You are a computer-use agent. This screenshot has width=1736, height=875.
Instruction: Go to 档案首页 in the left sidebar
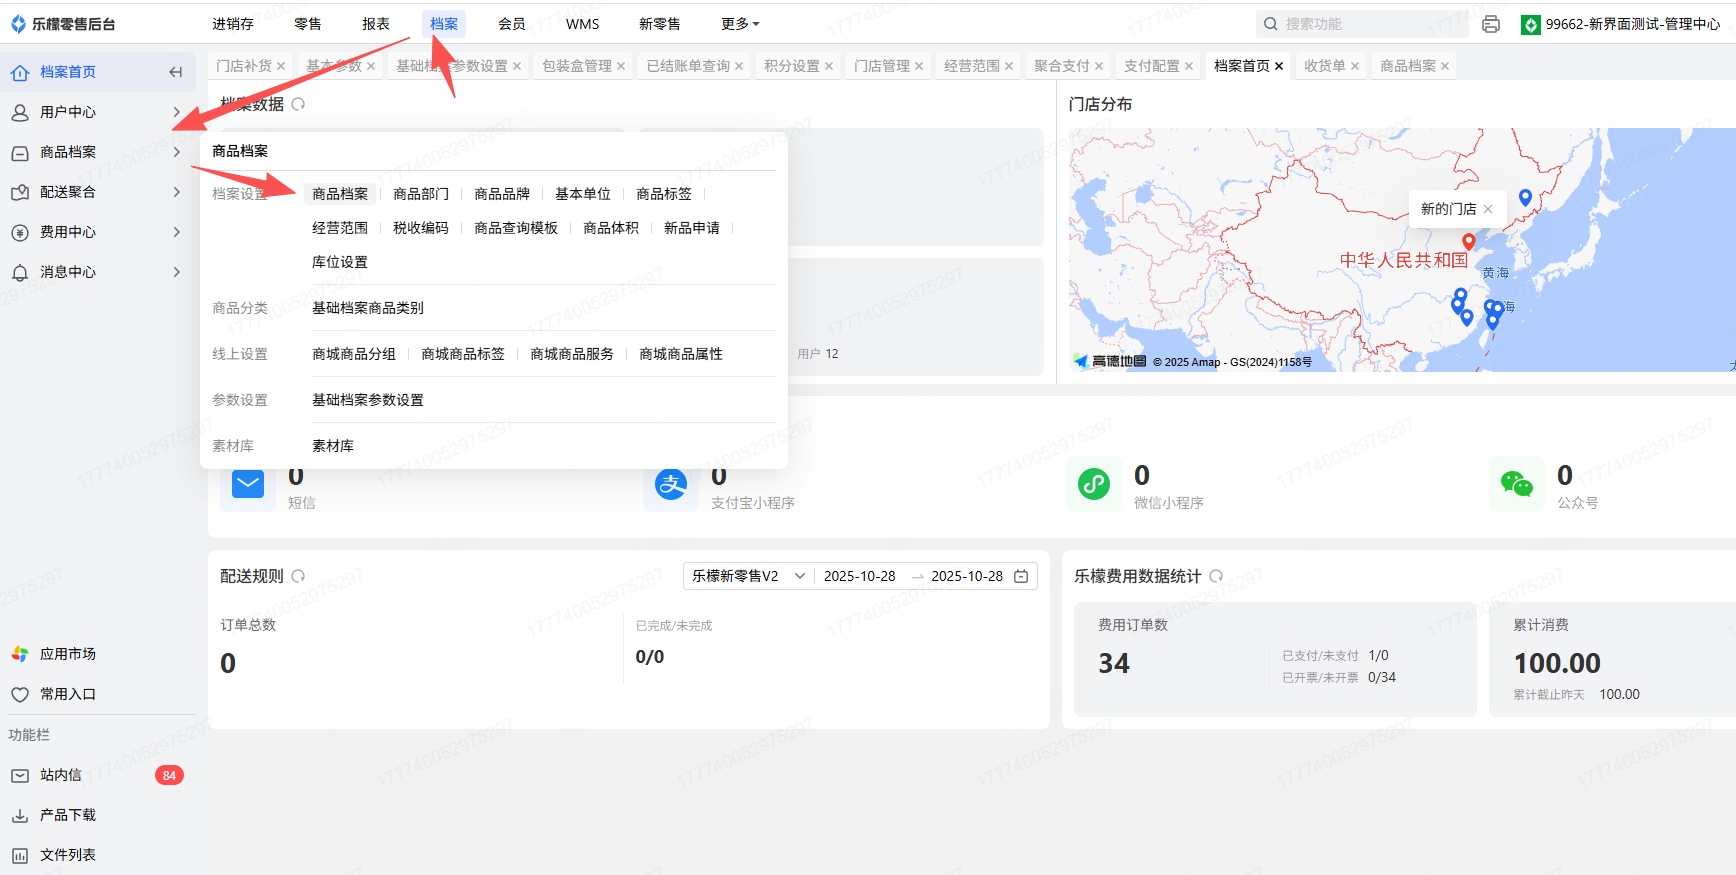[x=98, y=72]
